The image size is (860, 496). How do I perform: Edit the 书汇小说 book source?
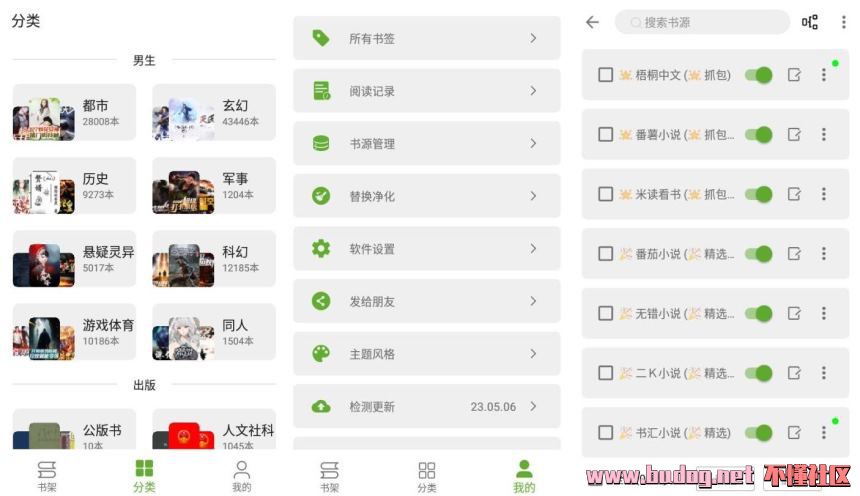tap(794, 432)
